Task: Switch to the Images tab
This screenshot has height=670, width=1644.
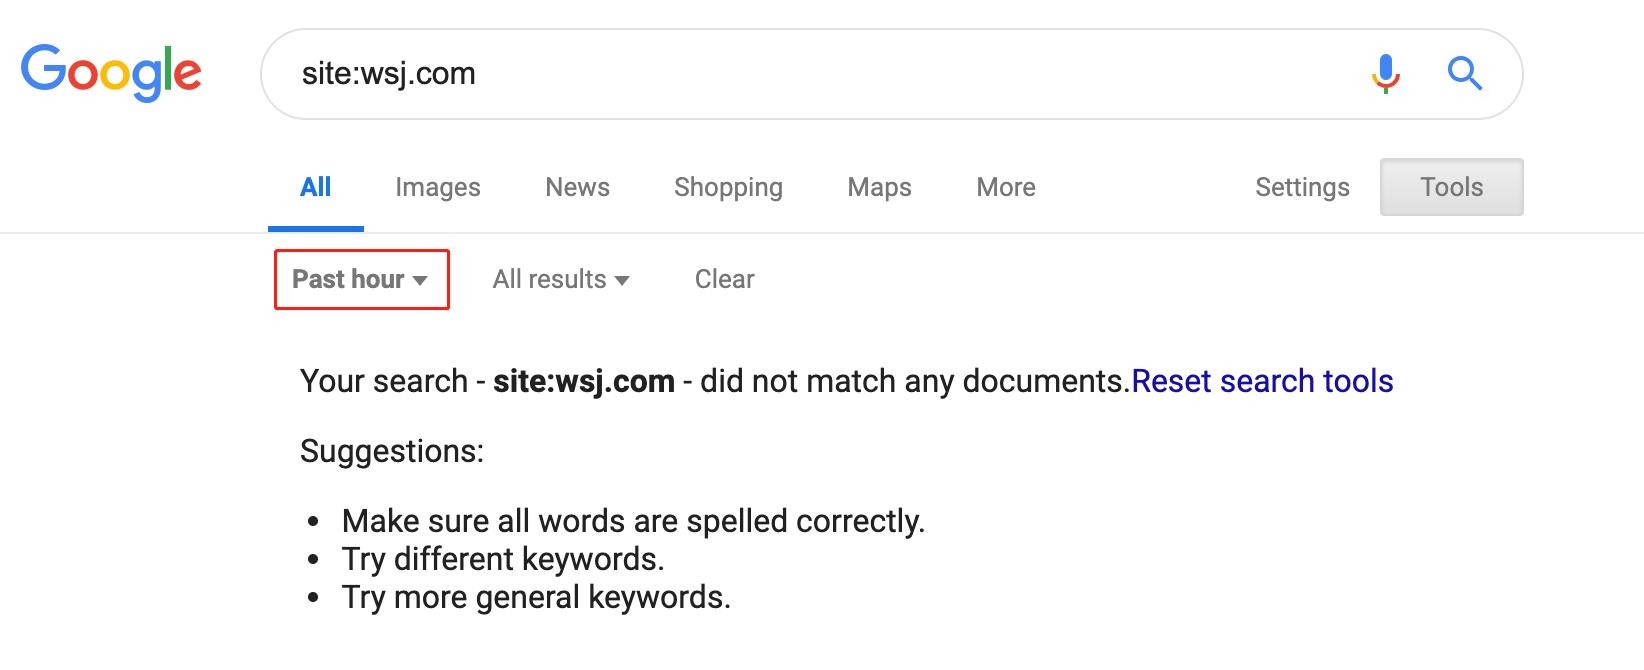Action: click(x=438, y=187)
